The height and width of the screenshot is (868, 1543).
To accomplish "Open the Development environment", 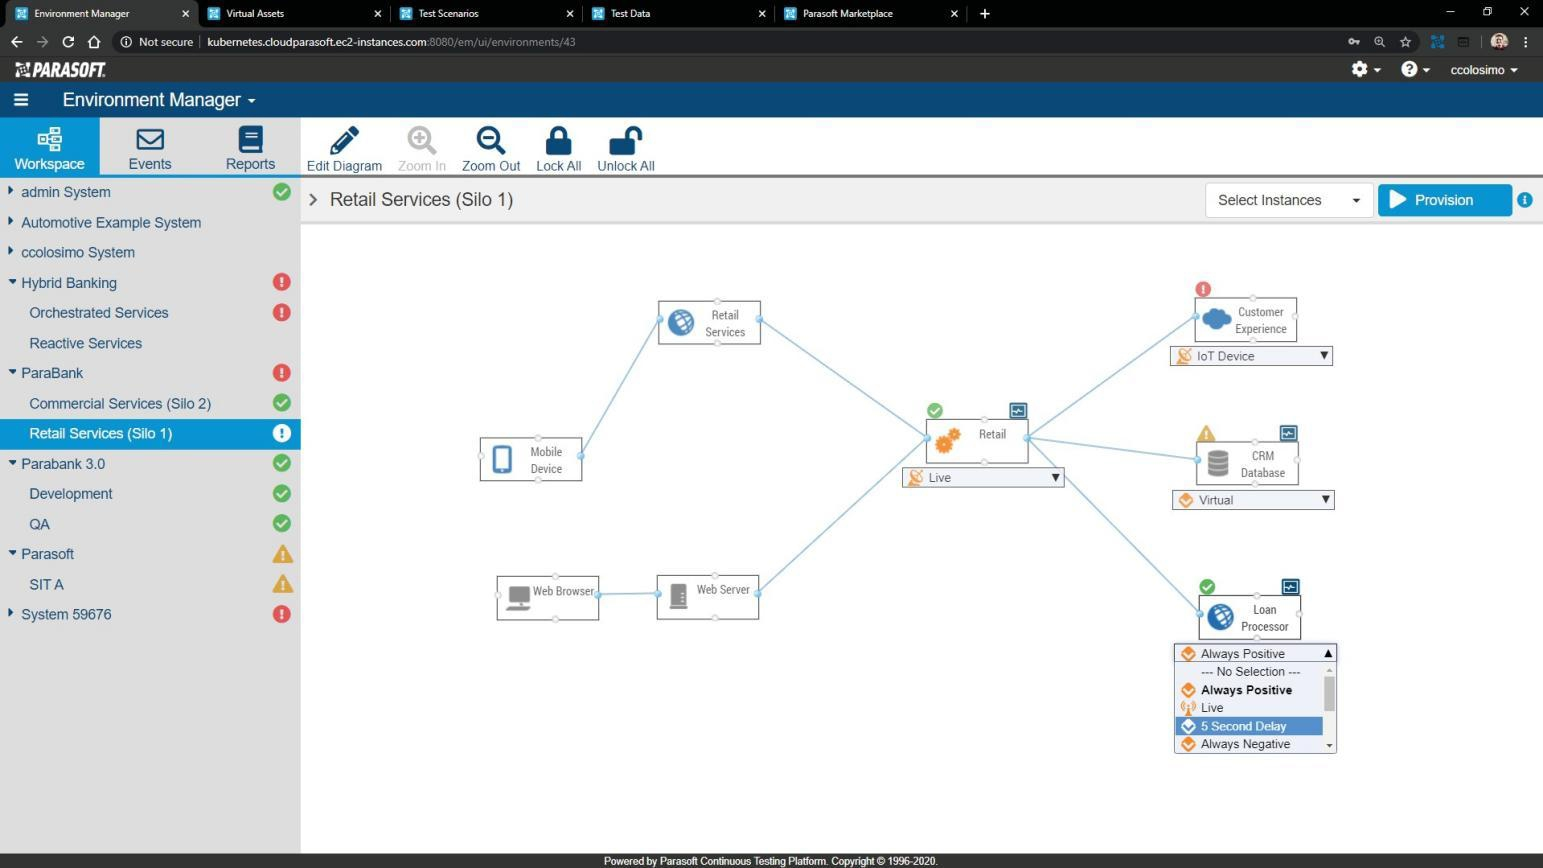I will tap(71, 494).
